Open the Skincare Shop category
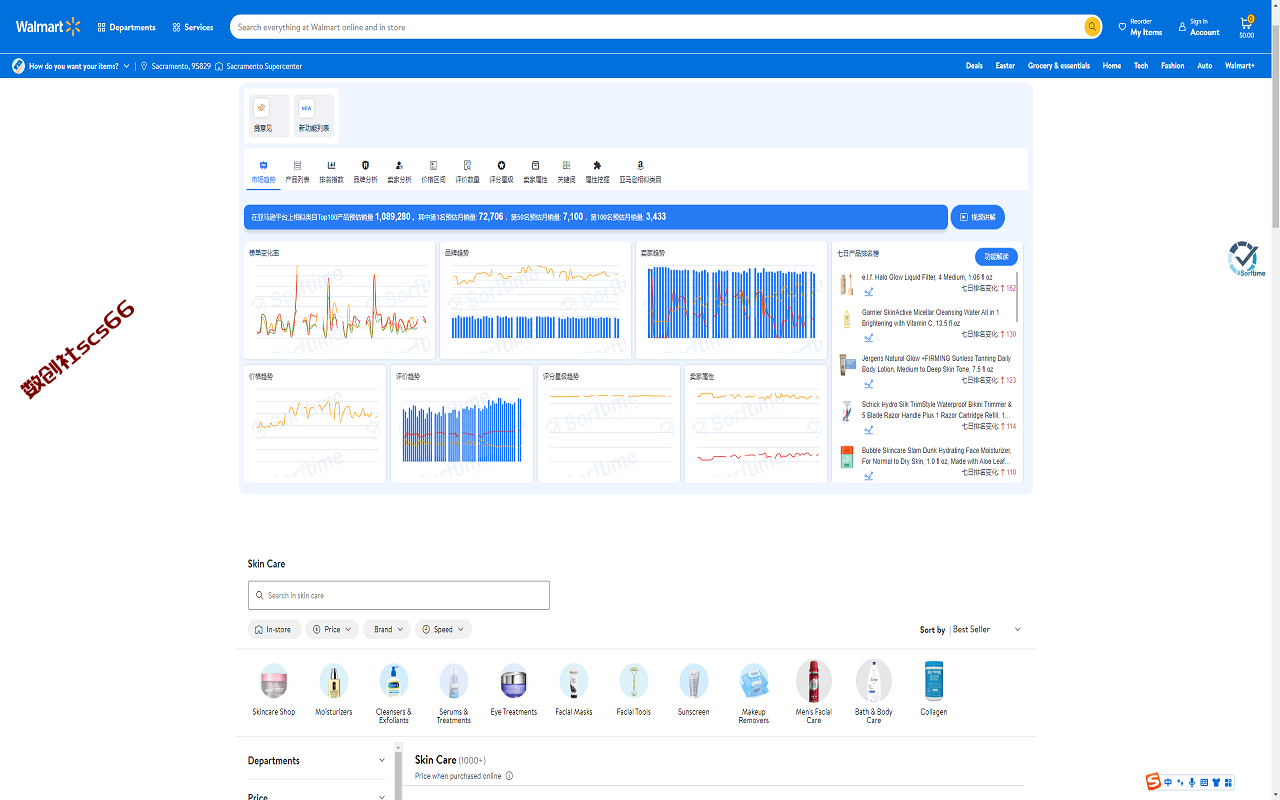 (x=273, y=690)
